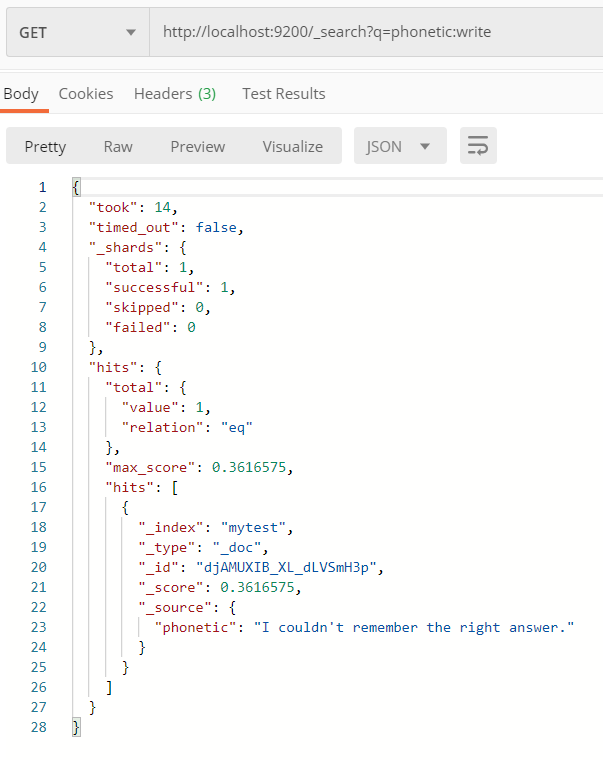Click the "_score": 0.3616575 line
The image size is (603, 760).
pos(220,587)
